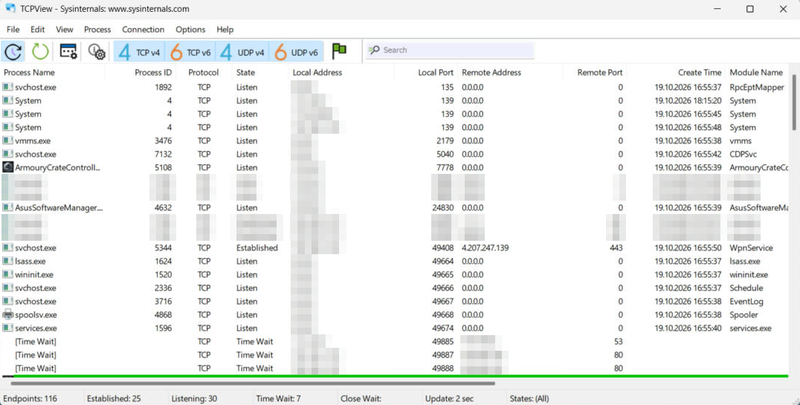Sort by Remote Port column header

coord(600,72)
